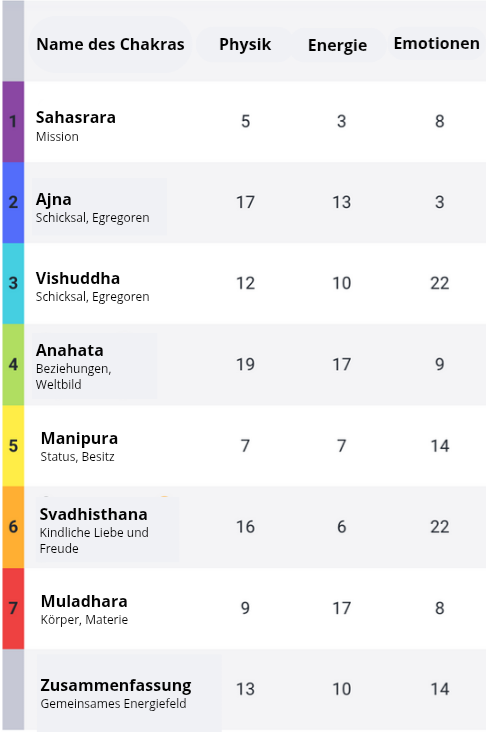Click Vishuddha Energie value 10
Viewport: 486px width, 732px height.
(x=341, y=283)
